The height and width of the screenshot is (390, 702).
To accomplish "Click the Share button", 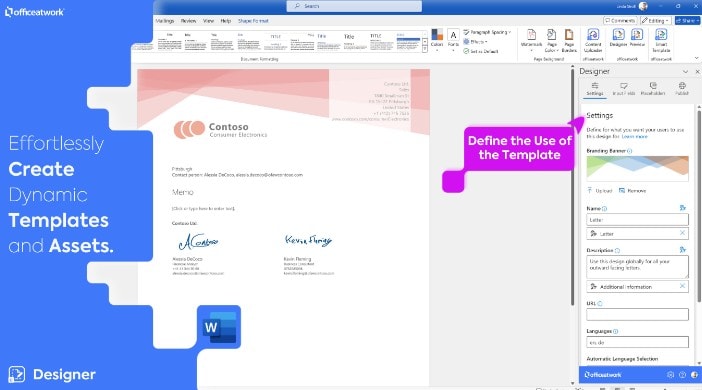I will pyautogui.click(x=687, y=21).
